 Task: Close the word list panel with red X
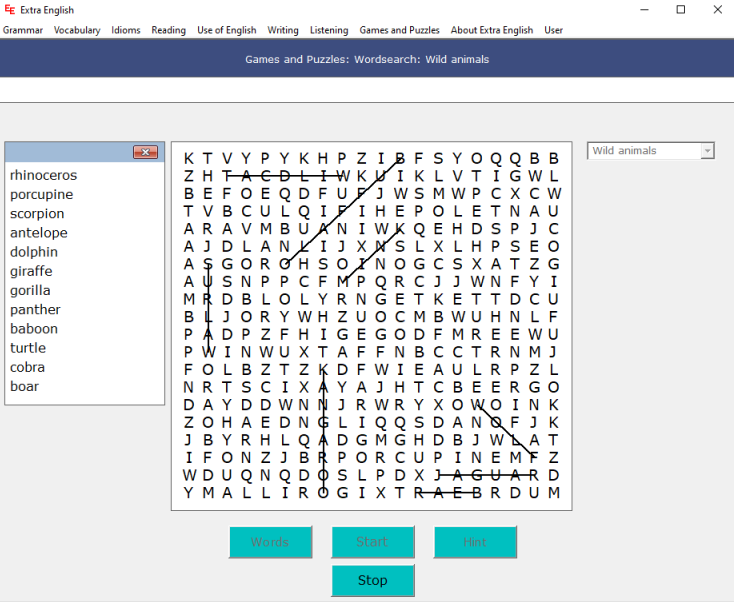[x=145, y=152]
